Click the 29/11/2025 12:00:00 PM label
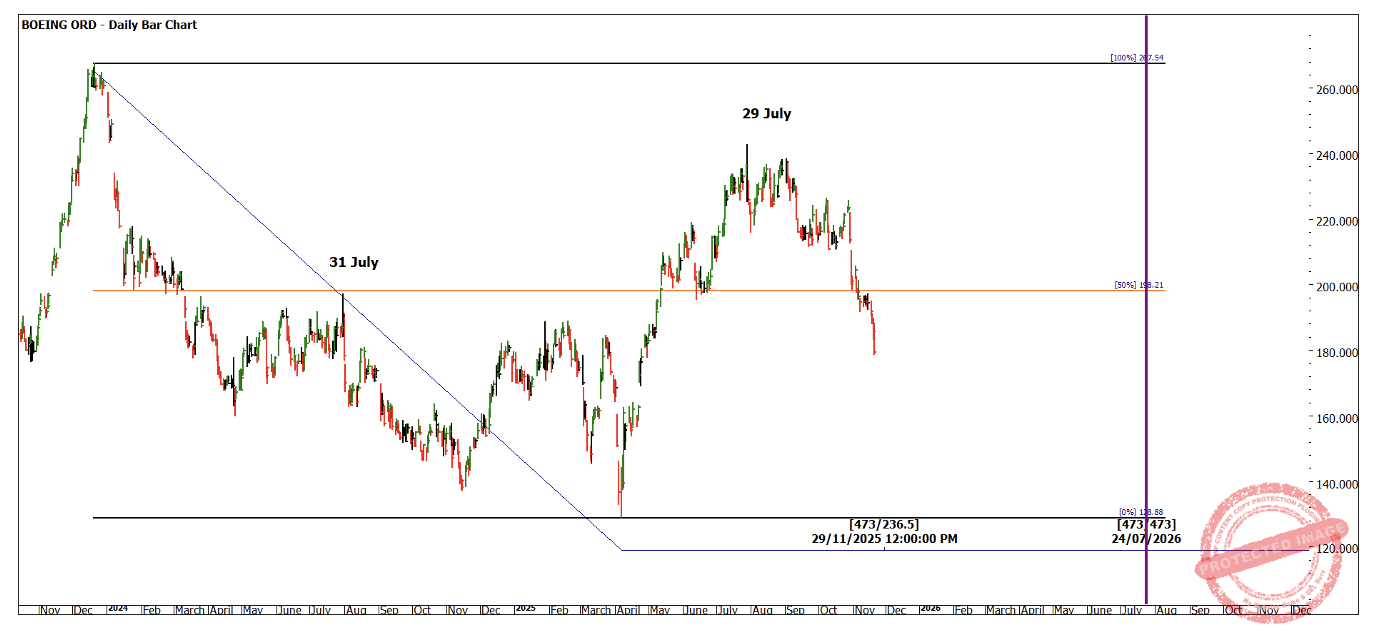This screenshot has width=1382, height=638. pyautogui.click(x=884, y=538)
